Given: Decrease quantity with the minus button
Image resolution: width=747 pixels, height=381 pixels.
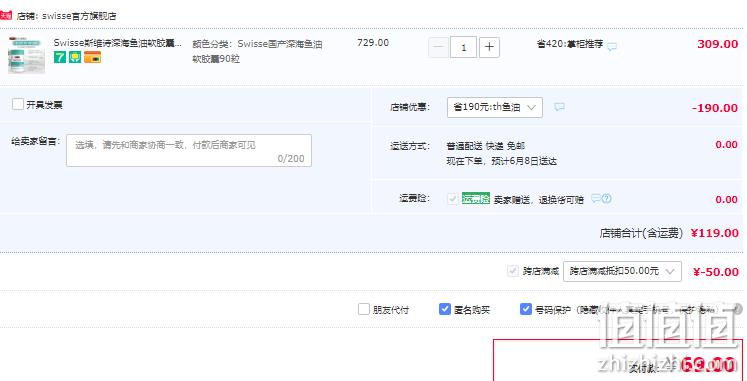Looking at the screenshot, I should point(438,48).
